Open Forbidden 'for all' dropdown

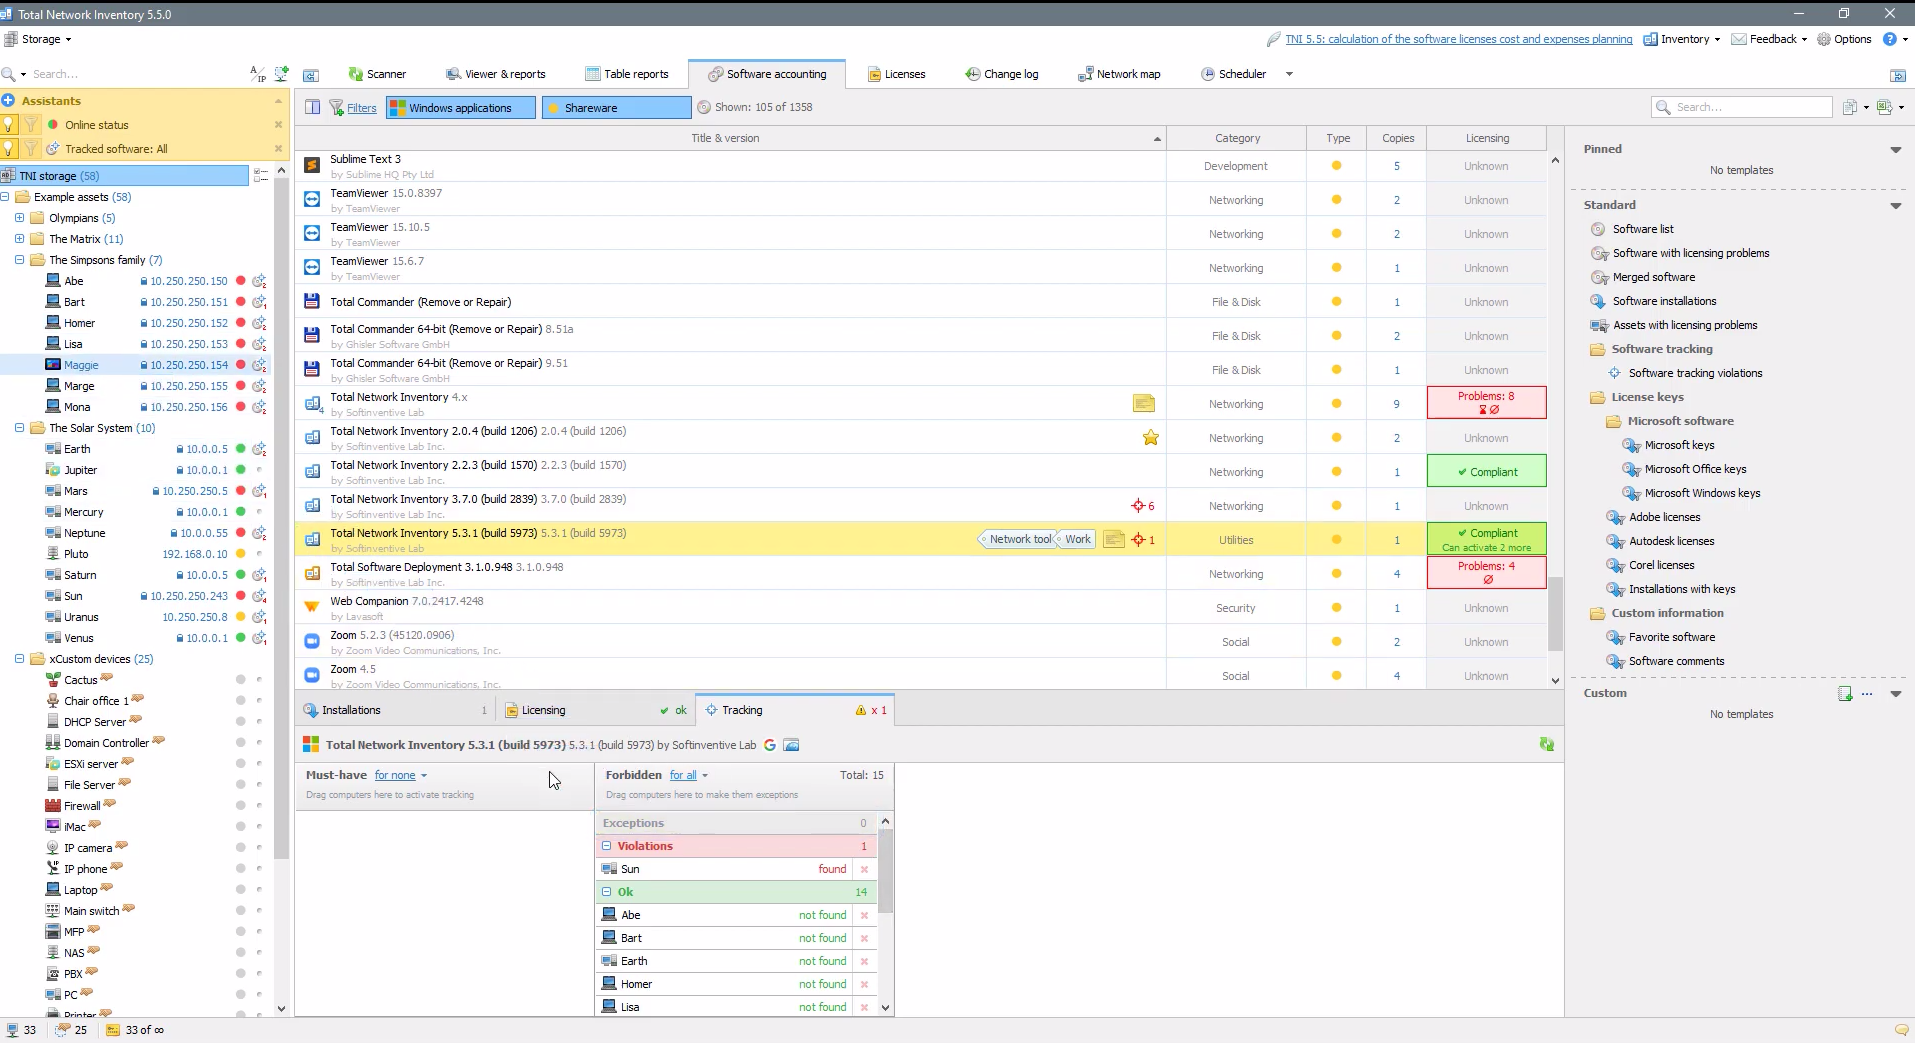click(x=689, y=775)
